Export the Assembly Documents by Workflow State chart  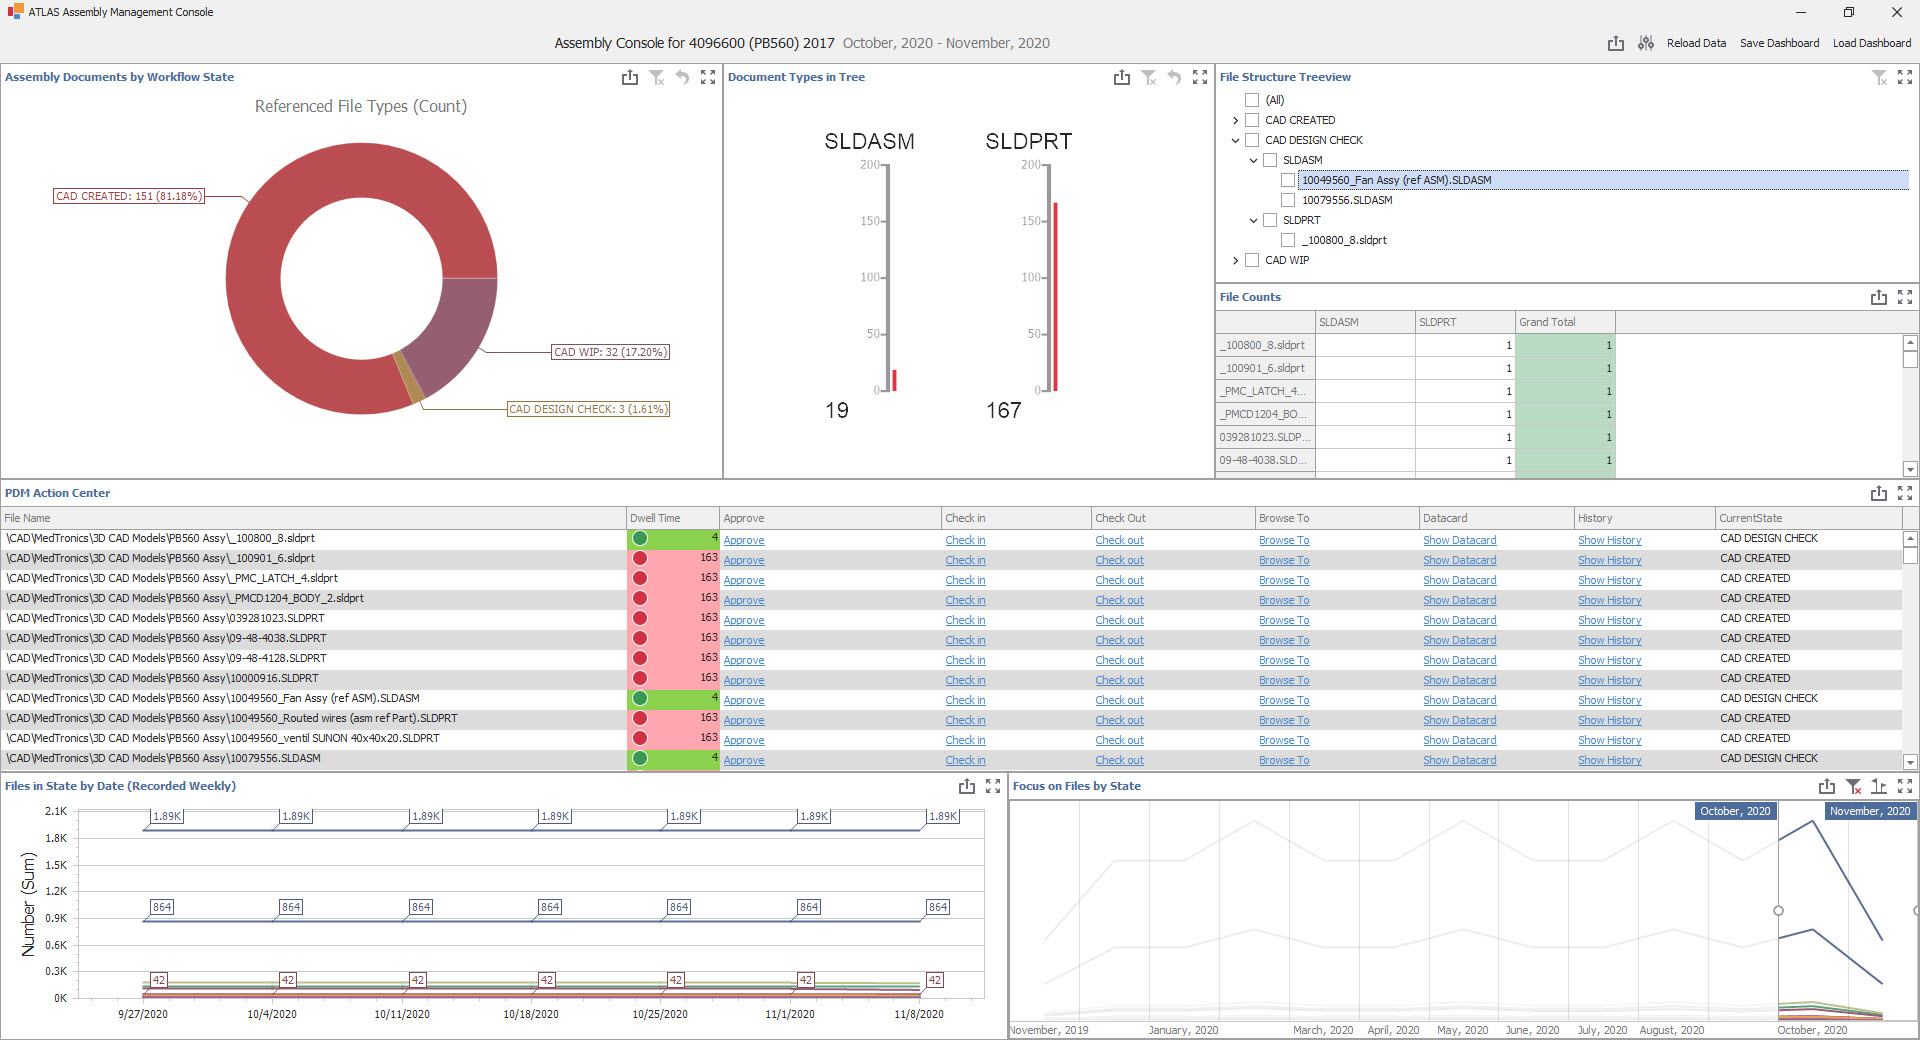click(629, 77)
